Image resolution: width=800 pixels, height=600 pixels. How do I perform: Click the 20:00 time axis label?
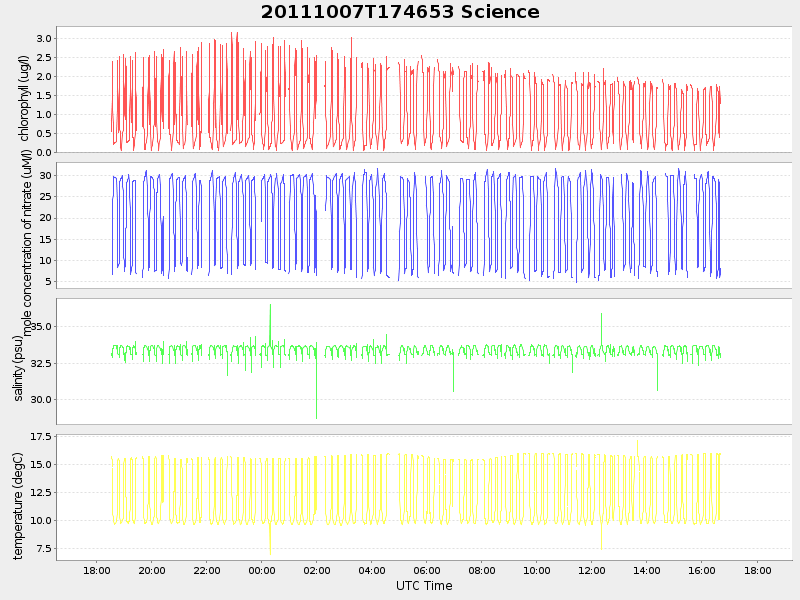152,570
